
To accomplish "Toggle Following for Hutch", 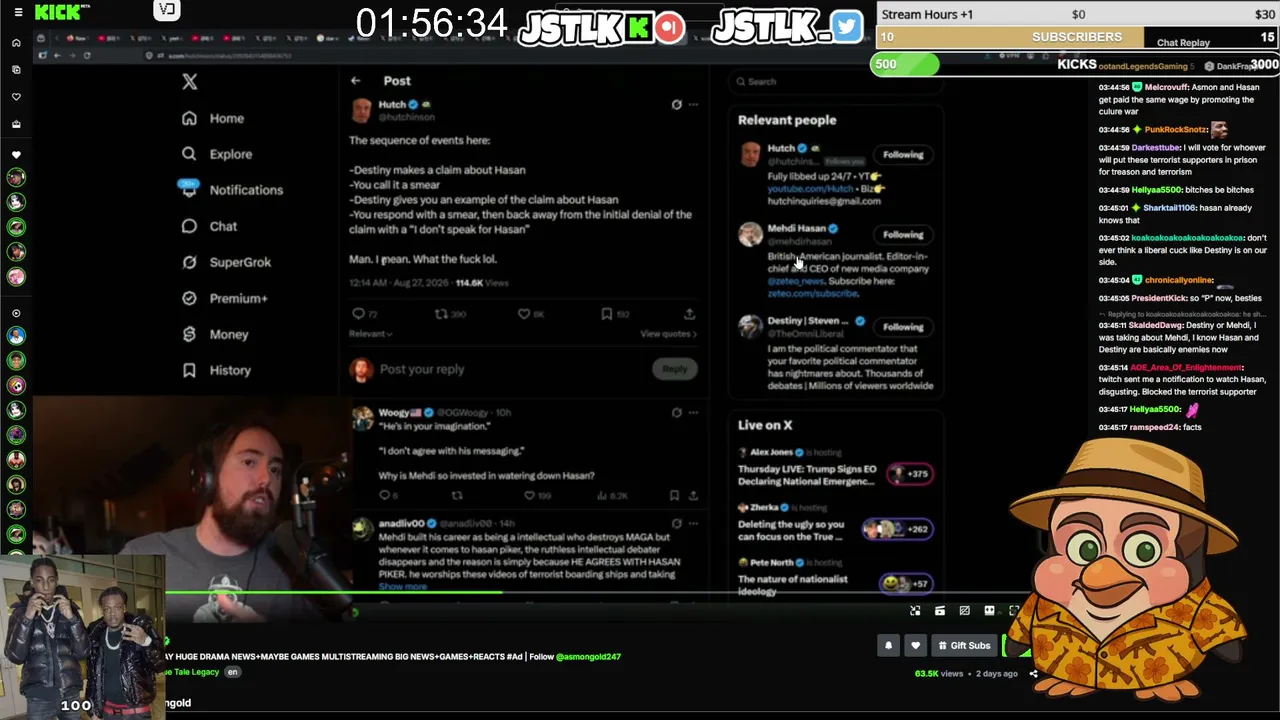I will click(903, 154).
